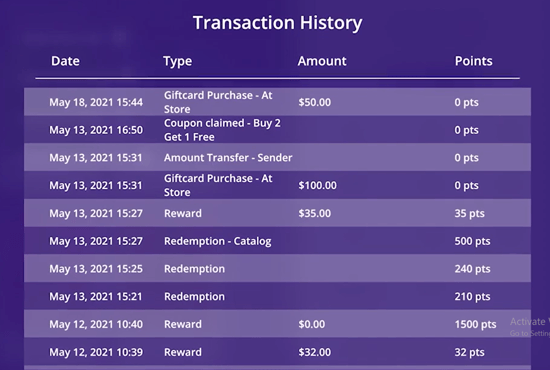Screen dimensions: 550x370
Task: Select the Redemption row at 15:25
Action: [277, 269]
